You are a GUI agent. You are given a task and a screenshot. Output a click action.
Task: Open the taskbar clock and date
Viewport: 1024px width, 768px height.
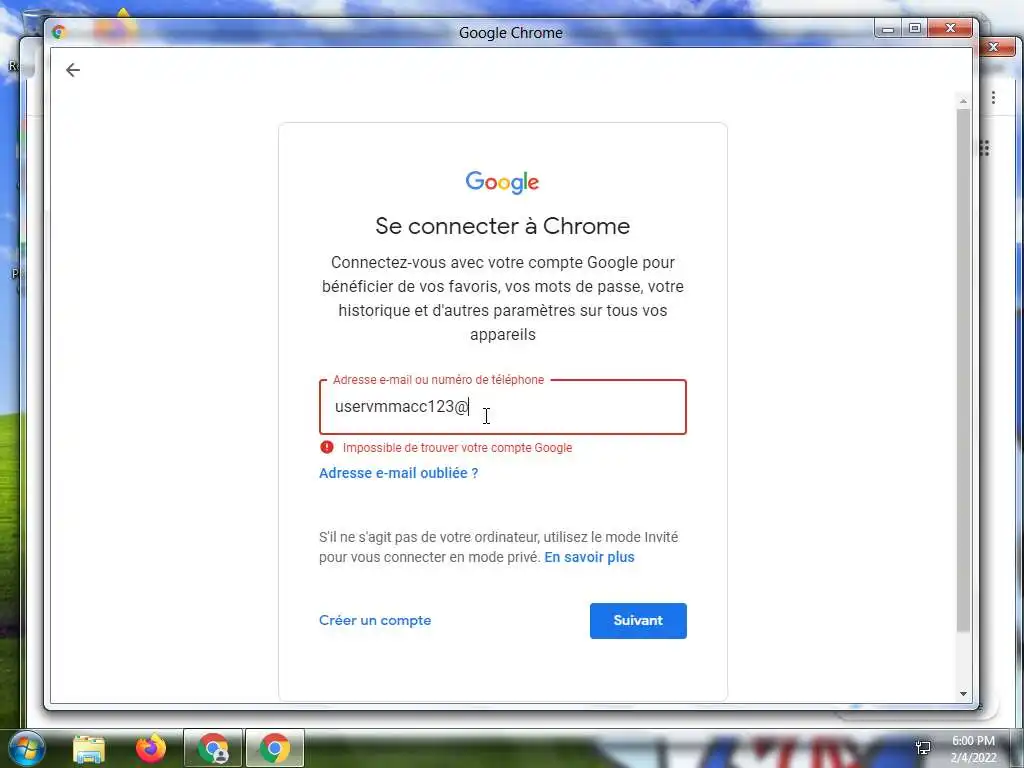click(x=973, y=749)
